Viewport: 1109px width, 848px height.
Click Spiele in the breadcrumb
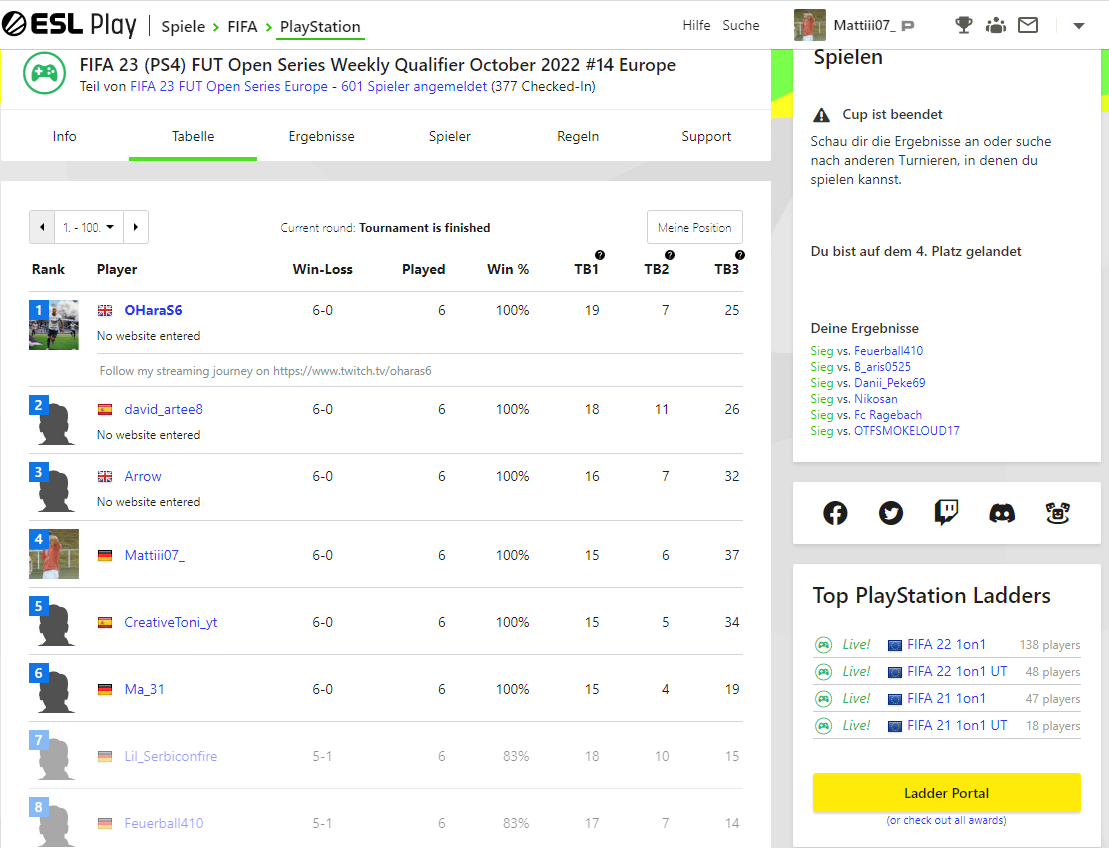click(x=183, y=27)
